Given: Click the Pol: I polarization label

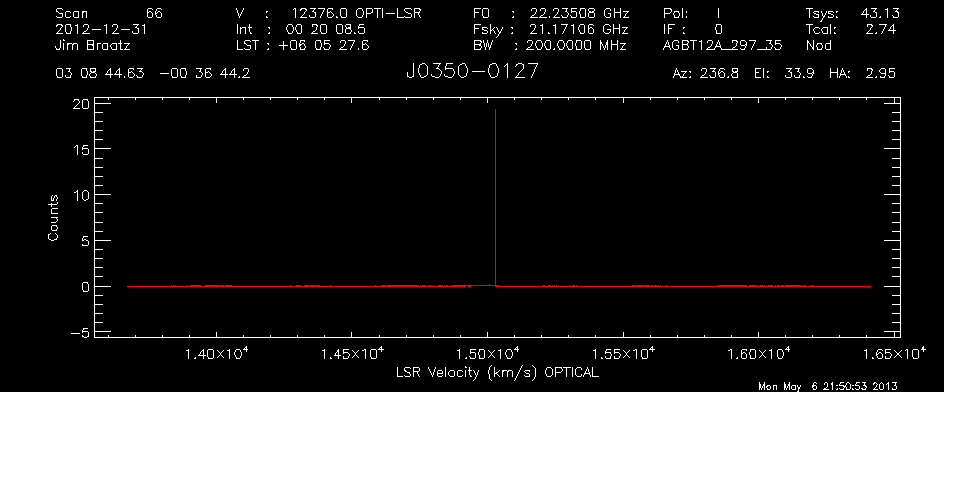Looking at the screenshot, I should (691, 13).
